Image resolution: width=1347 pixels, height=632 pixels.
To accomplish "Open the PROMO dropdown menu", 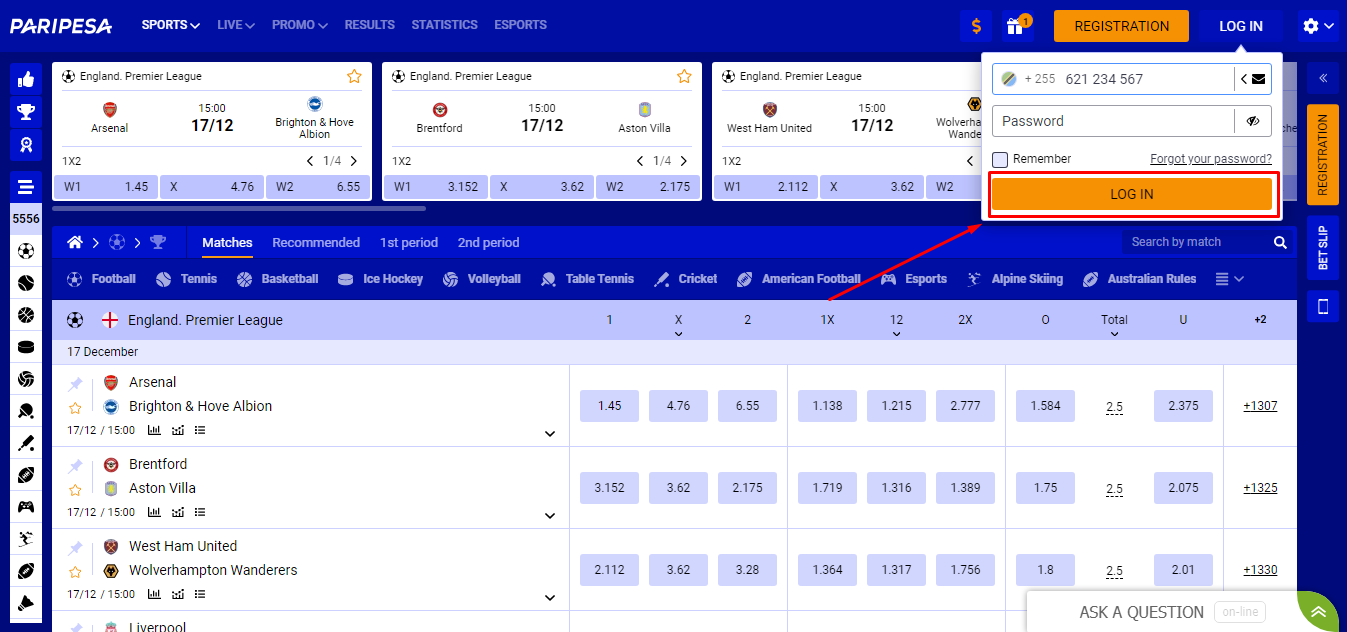I will (300, 25).
